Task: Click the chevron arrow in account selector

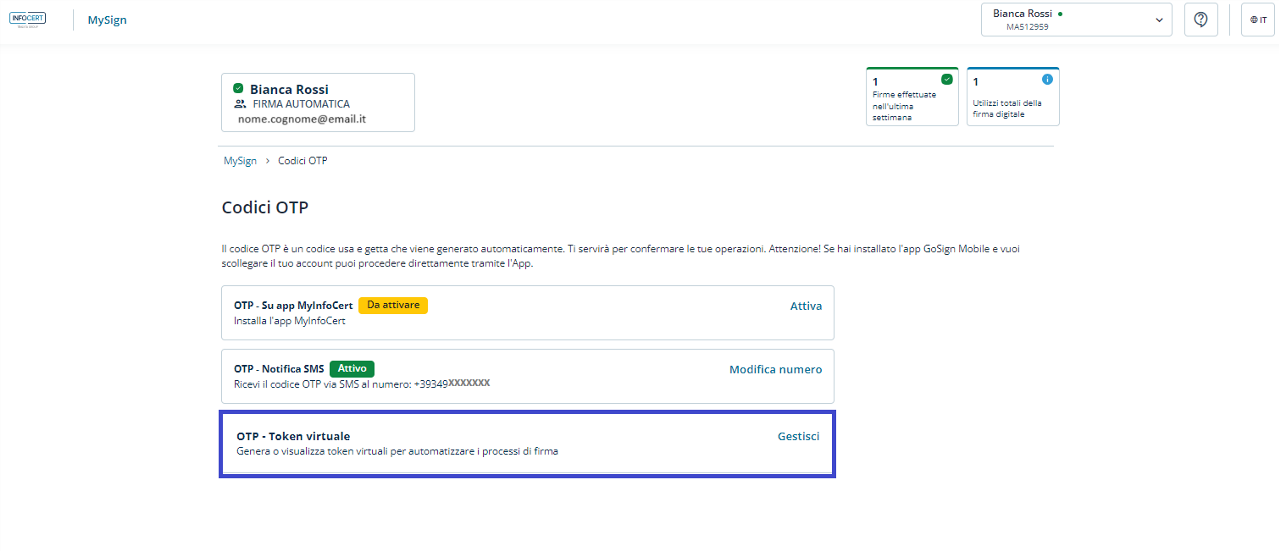Action: click(x=1160, y=20)
